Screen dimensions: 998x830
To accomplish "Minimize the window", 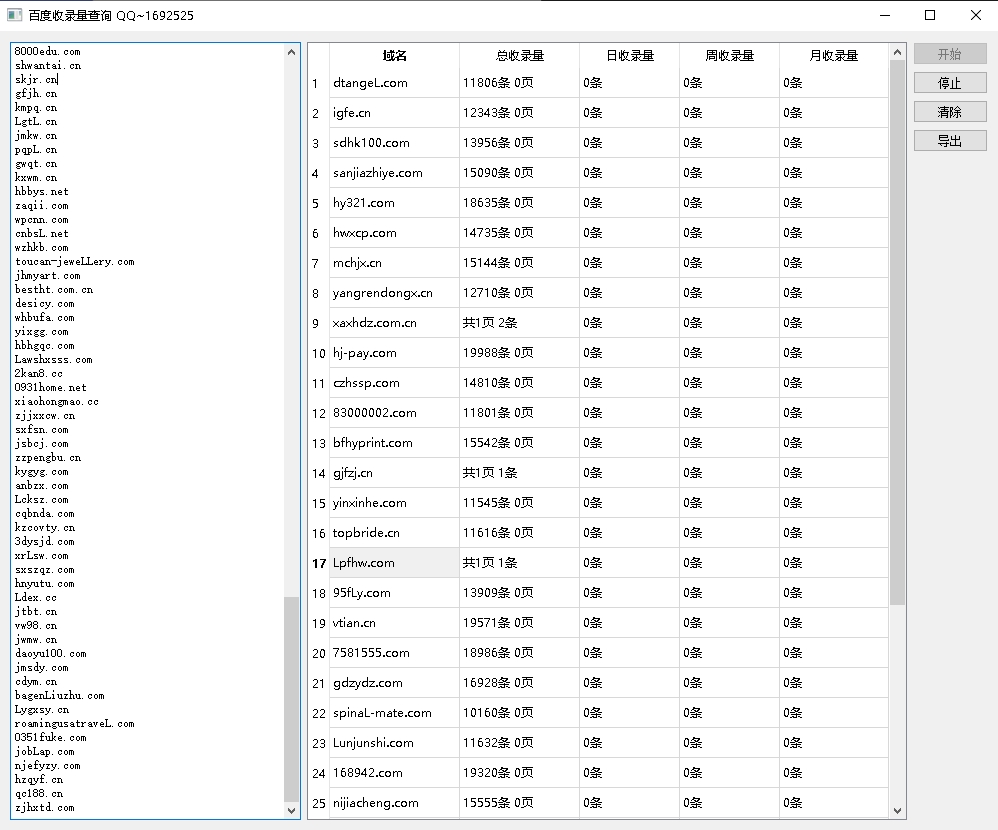I will pos(885,15).
